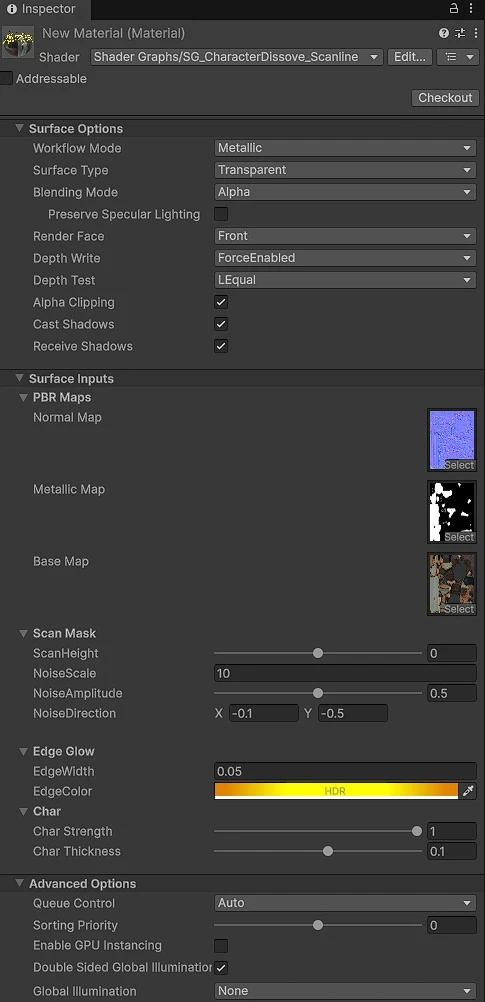The height and width of the screenshot is (1002, 485).
Task: Click the NoiseAmplitude slider handle
Action: click(318, 693)
